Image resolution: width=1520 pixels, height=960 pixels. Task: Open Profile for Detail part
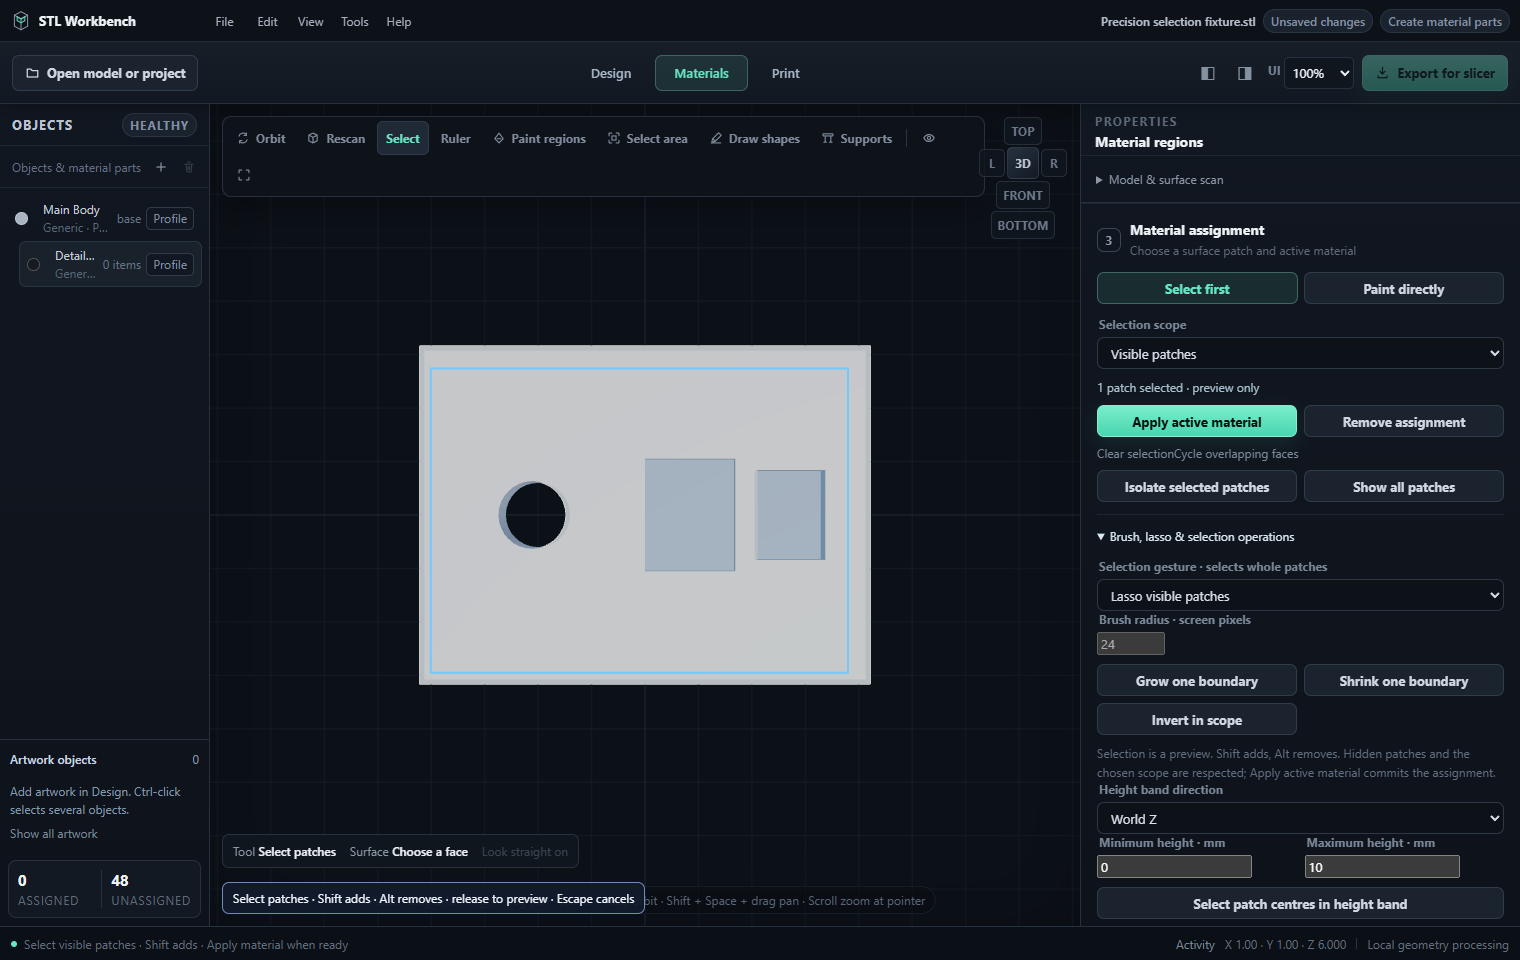(x=170, y=265)
